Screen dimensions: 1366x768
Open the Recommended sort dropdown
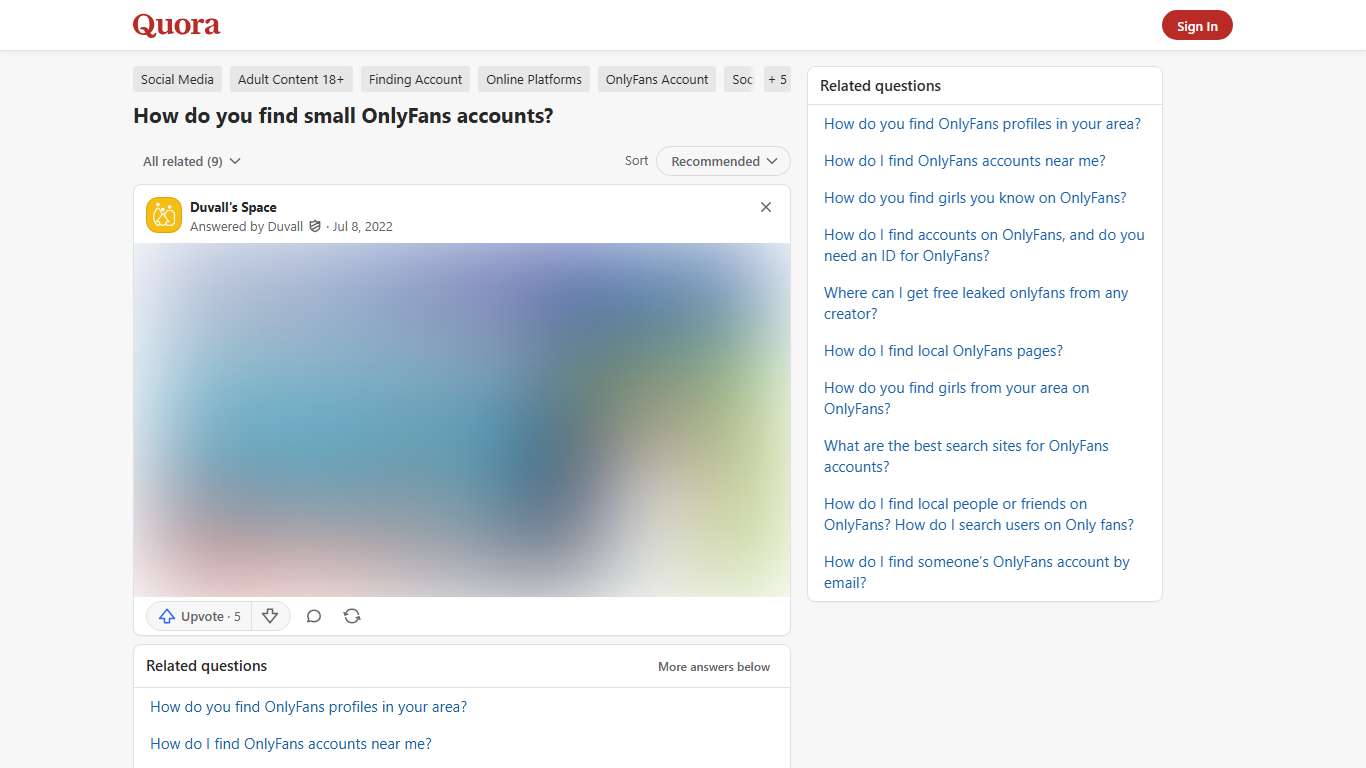(x=723, y=161)
